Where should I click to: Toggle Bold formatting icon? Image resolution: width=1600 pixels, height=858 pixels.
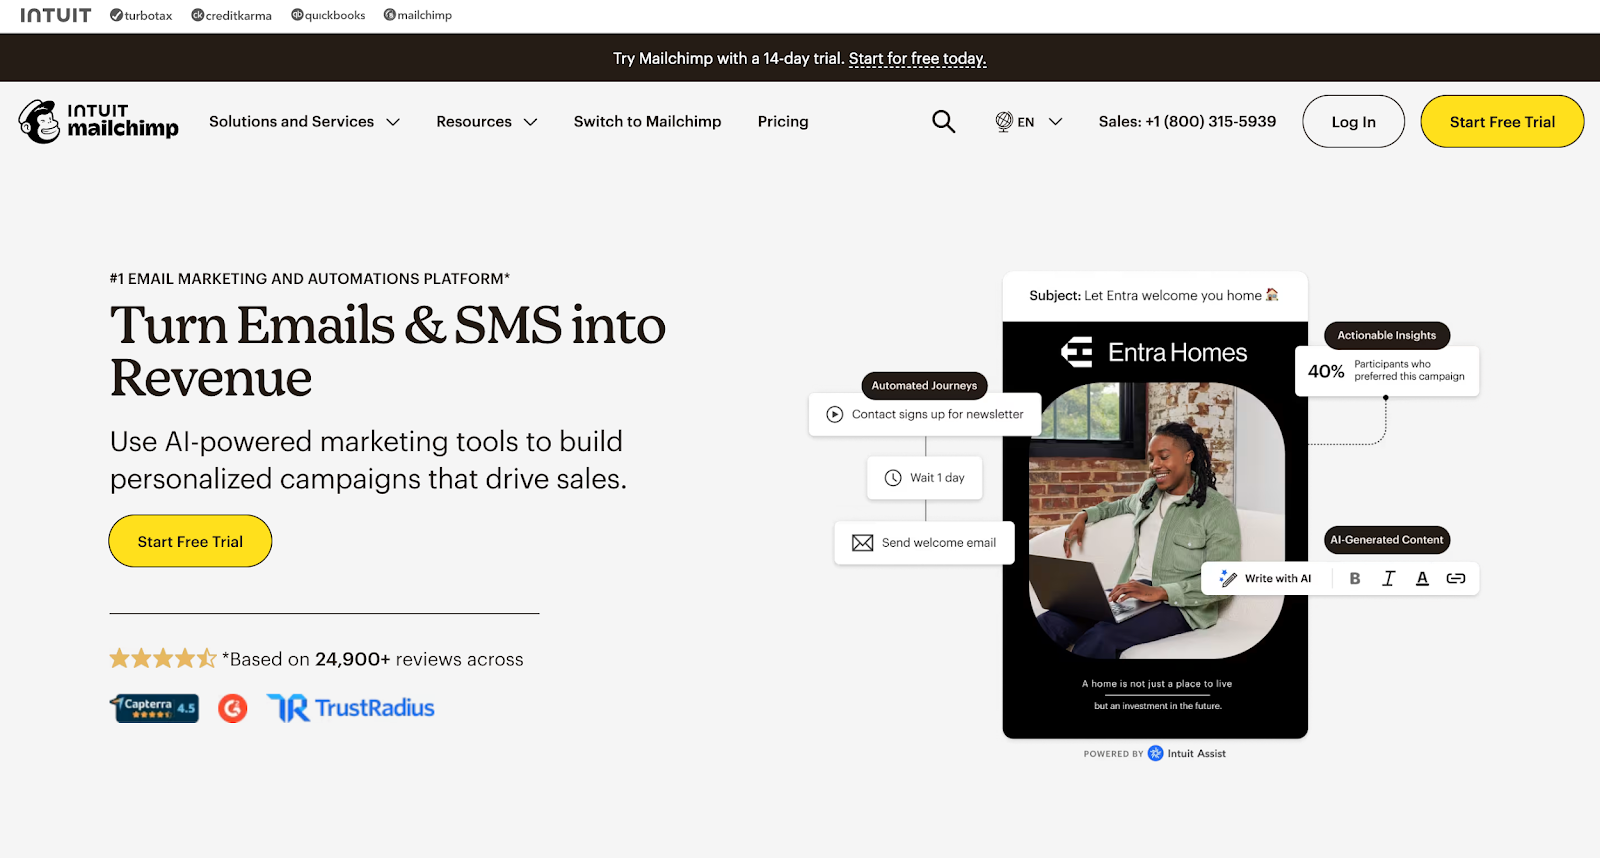(1355, 578)
